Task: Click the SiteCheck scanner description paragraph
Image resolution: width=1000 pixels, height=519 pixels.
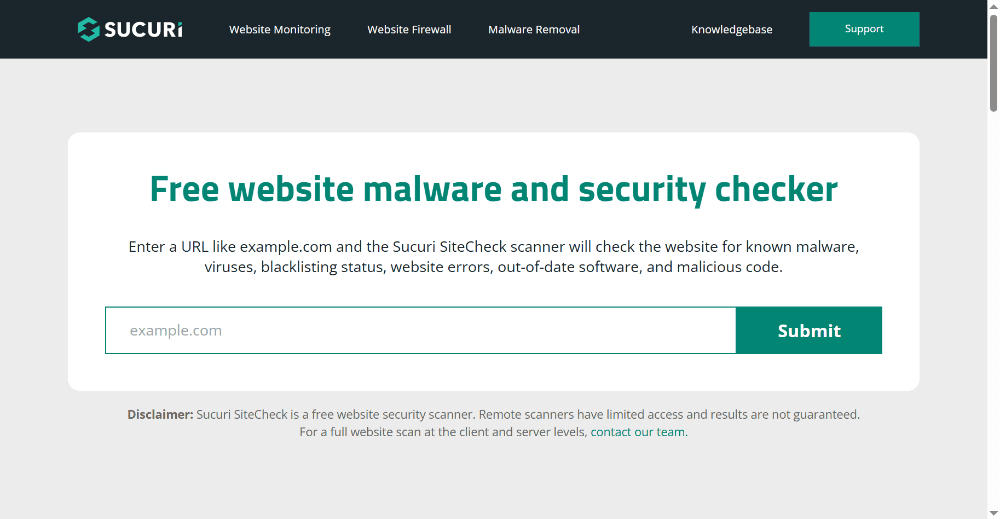Action: [x=494, y=256]
